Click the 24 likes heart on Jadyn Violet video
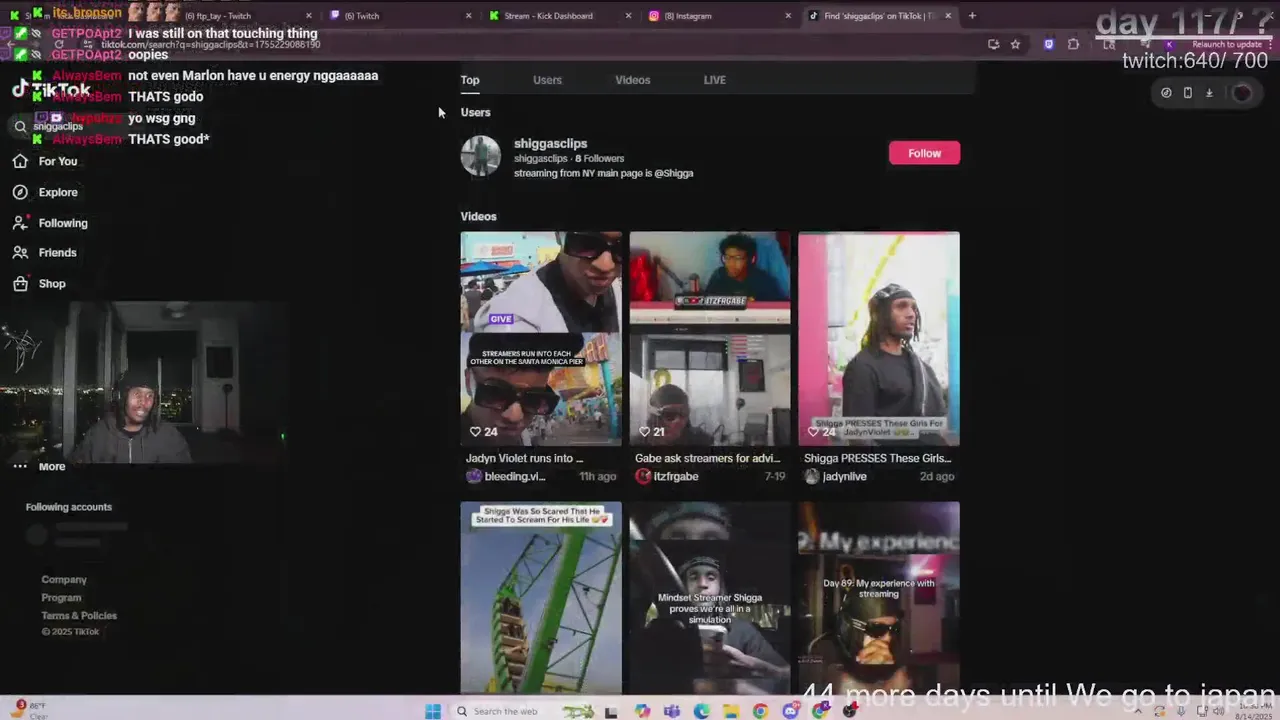The image size is (1280, 720). pyautogui.click(x=476, y=432)
